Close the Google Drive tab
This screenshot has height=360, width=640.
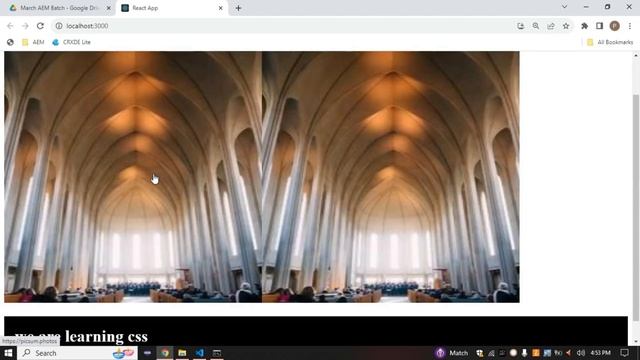(109, 8)
